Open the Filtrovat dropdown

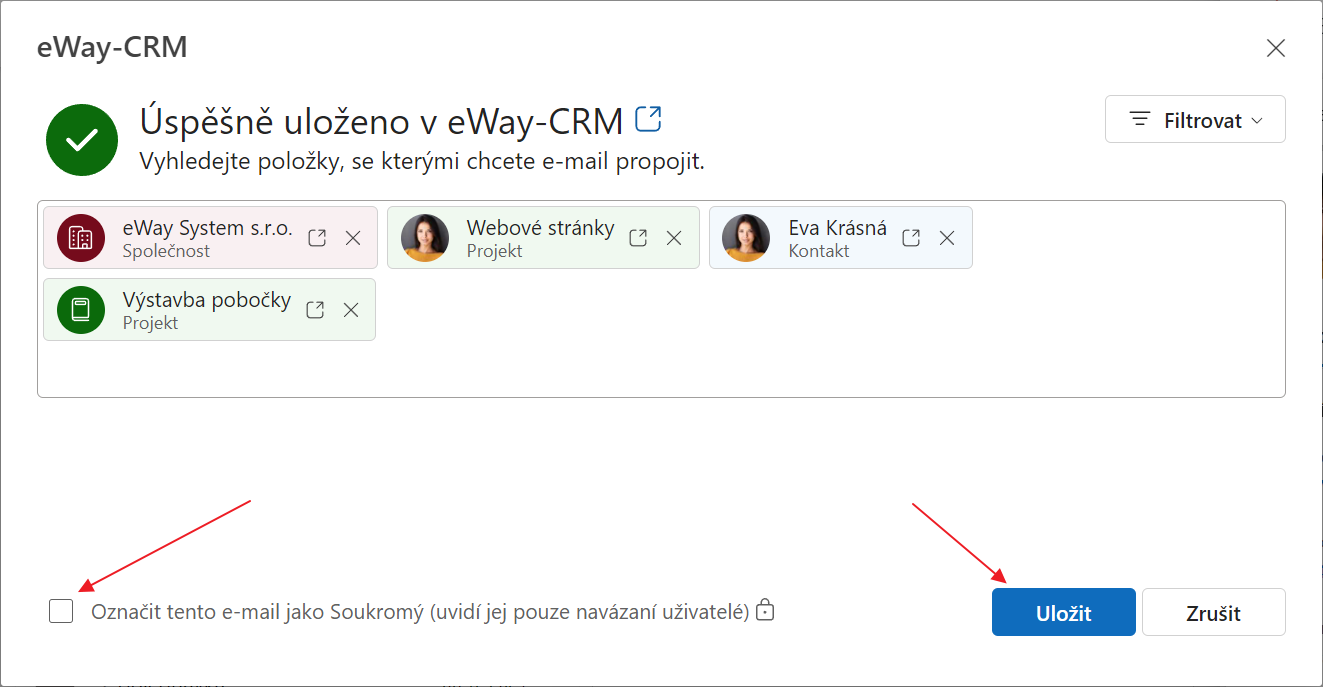click(x=1195, y=120)
